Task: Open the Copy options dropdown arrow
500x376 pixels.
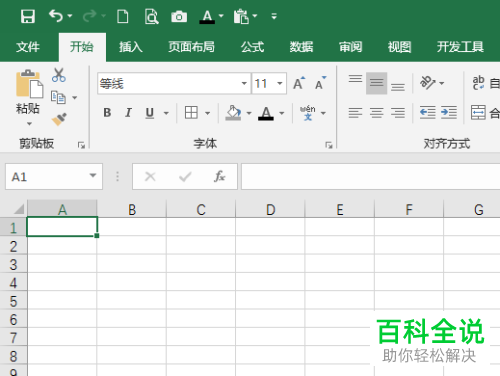Action: 75,98
